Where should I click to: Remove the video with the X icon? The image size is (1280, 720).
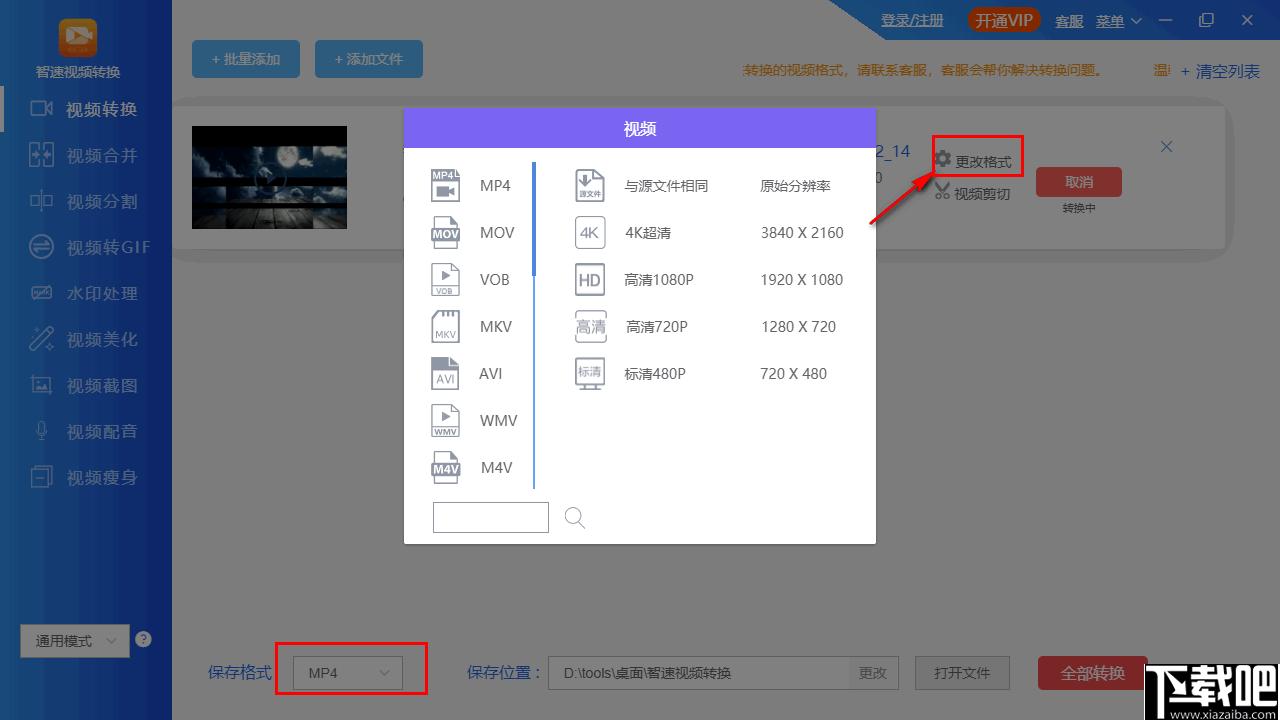(1166, 147)
